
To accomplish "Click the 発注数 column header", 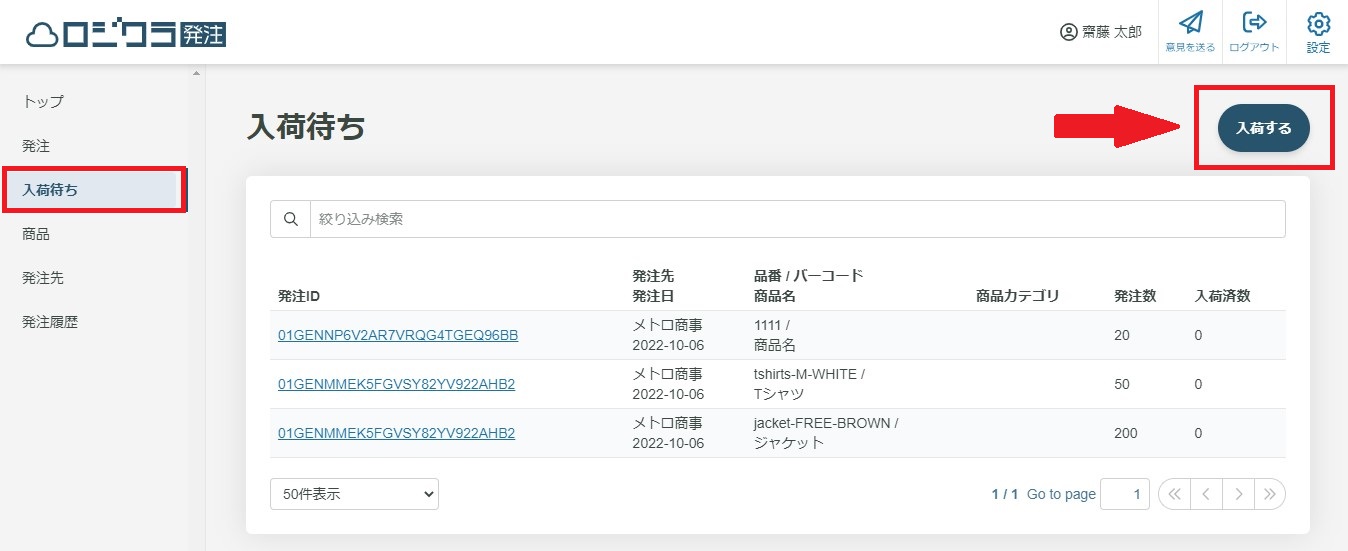I will (x=1135, y=296).
